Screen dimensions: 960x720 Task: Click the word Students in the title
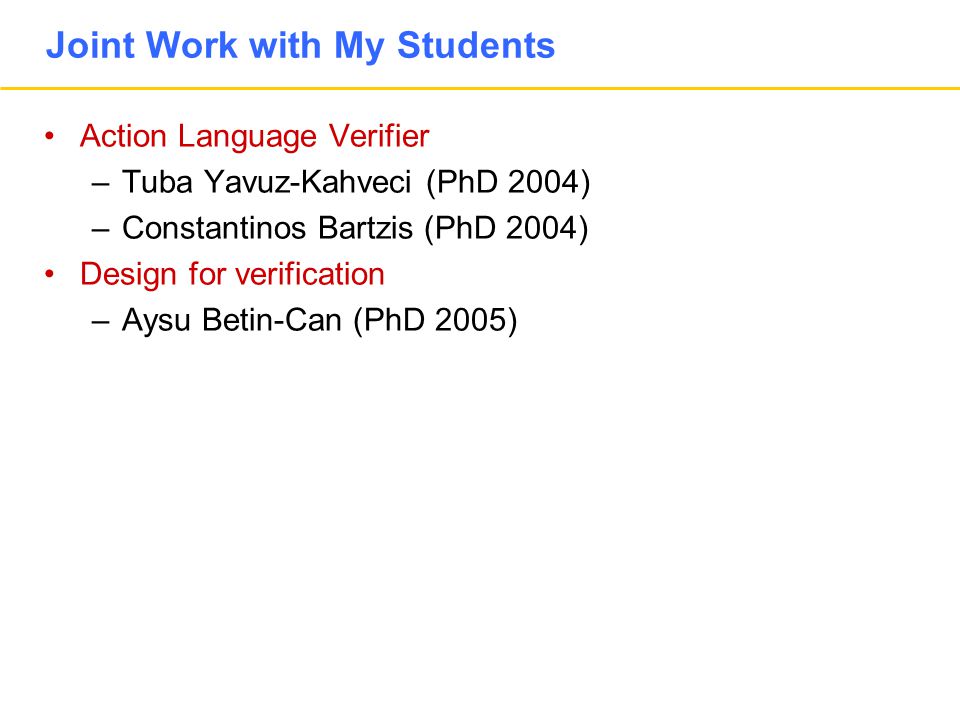pos(476,45)
